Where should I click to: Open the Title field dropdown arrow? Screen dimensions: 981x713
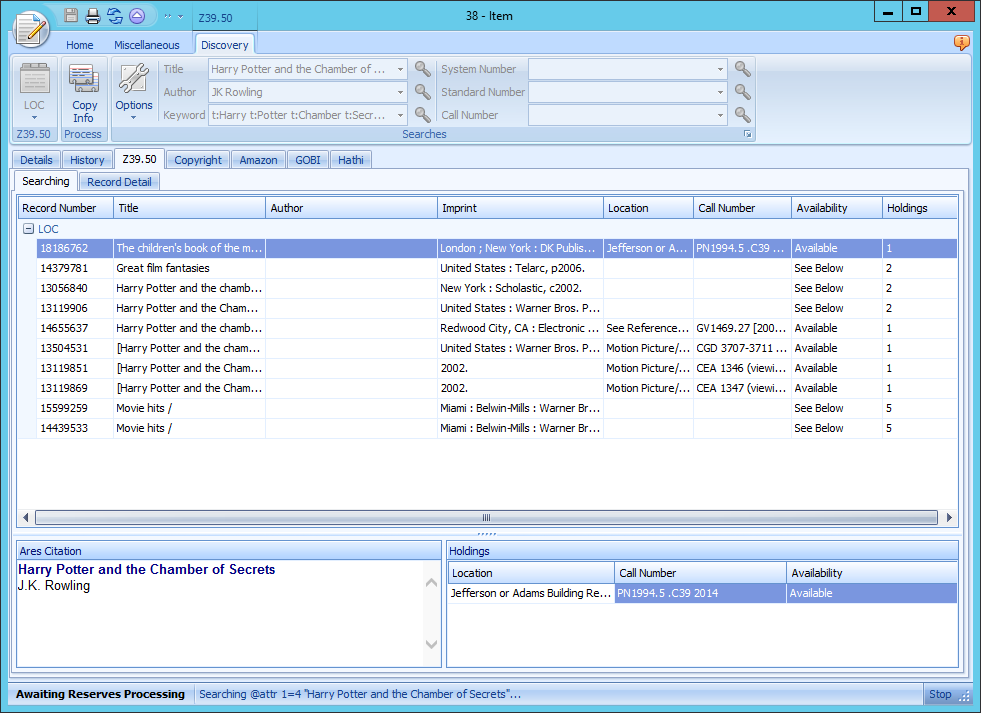398,69
